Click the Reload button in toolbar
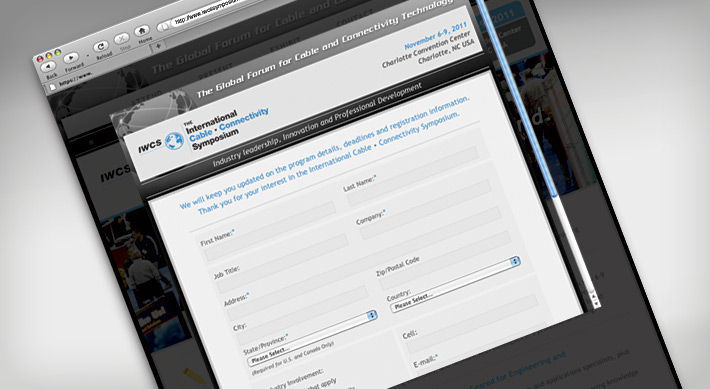Image resolution: width=710 pixels, height=389 pixels. (101, 46)
